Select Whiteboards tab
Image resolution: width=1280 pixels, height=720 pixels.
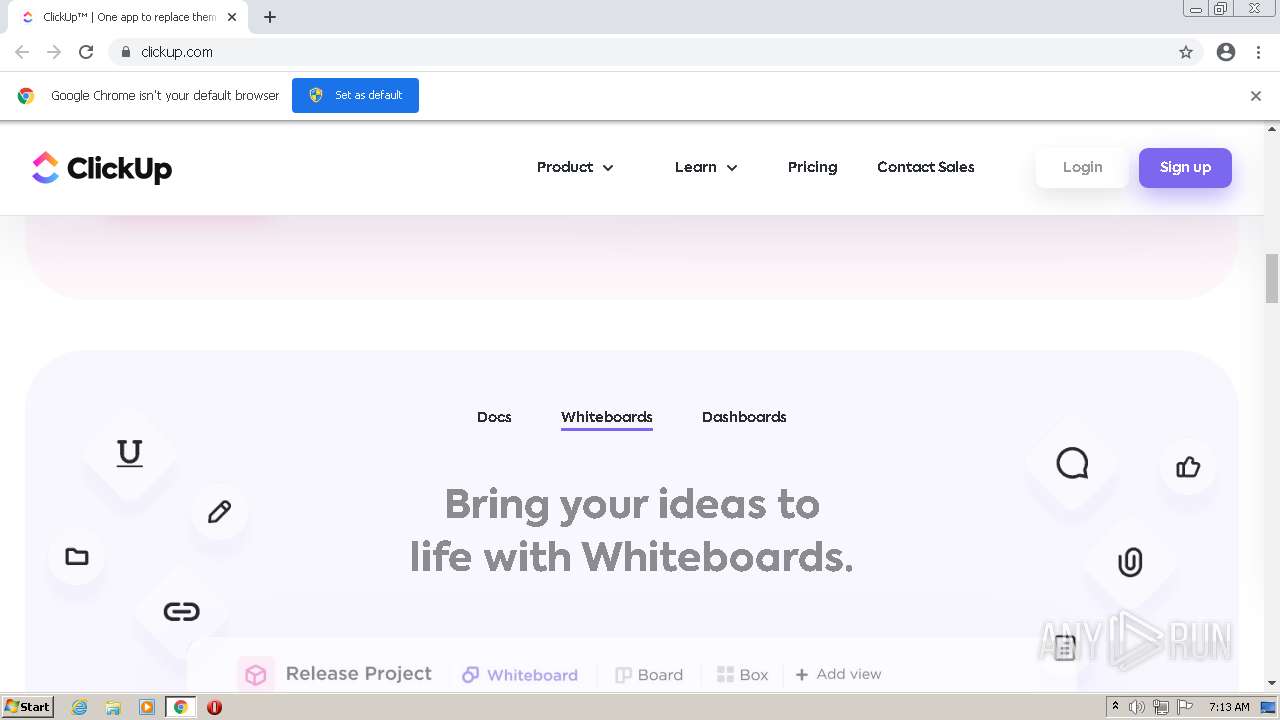606,418
